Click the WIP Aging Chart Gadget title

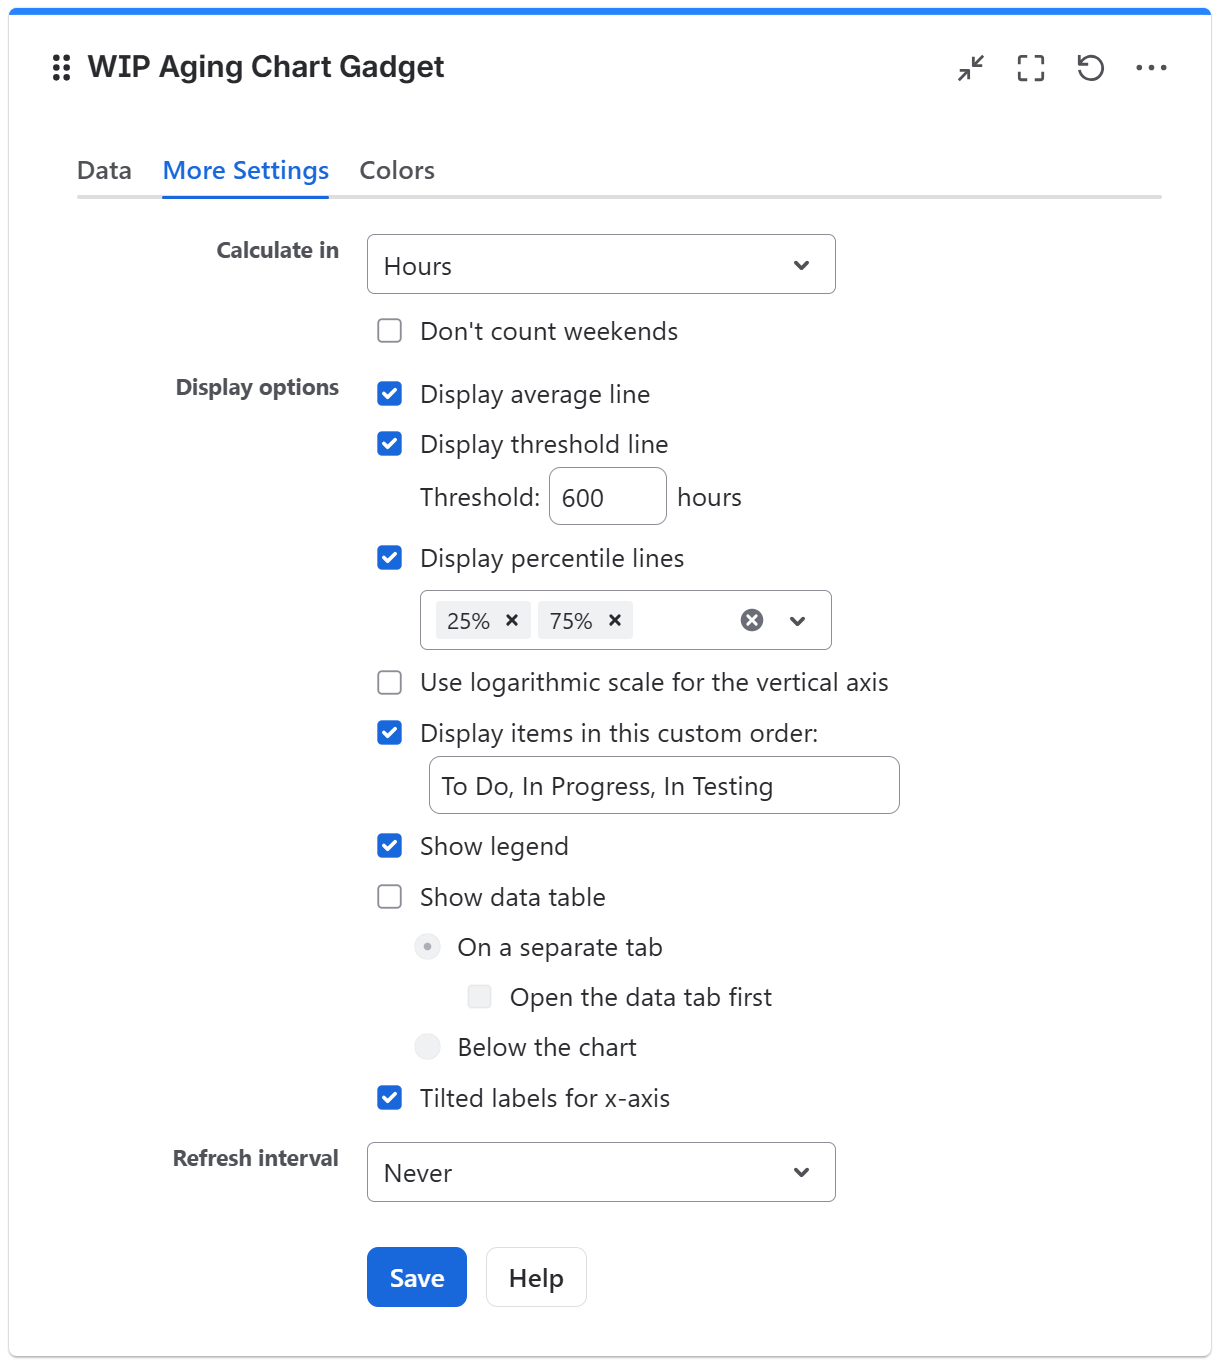tap(266, 67)
